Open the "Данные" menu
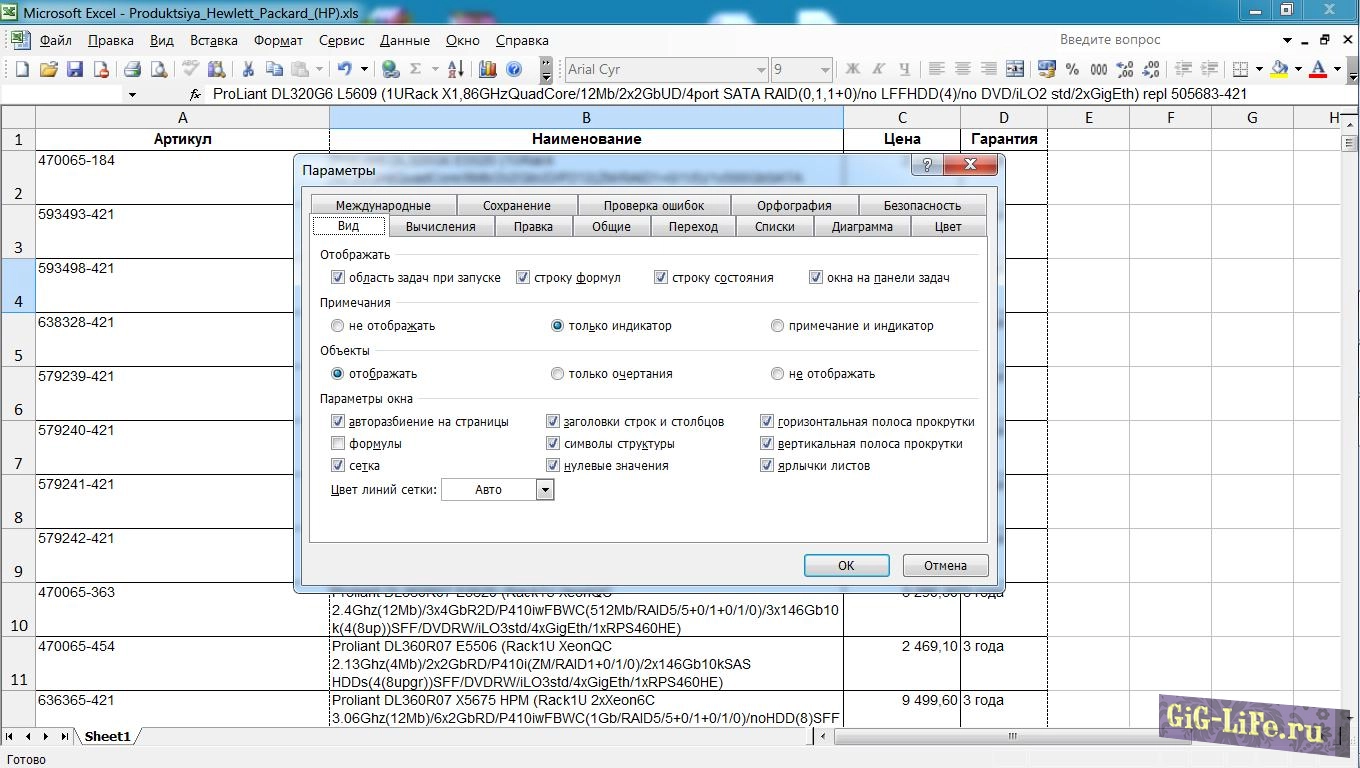Image resolution: width=1360 pixels, height=768 pixels. (x=404, y=40)
